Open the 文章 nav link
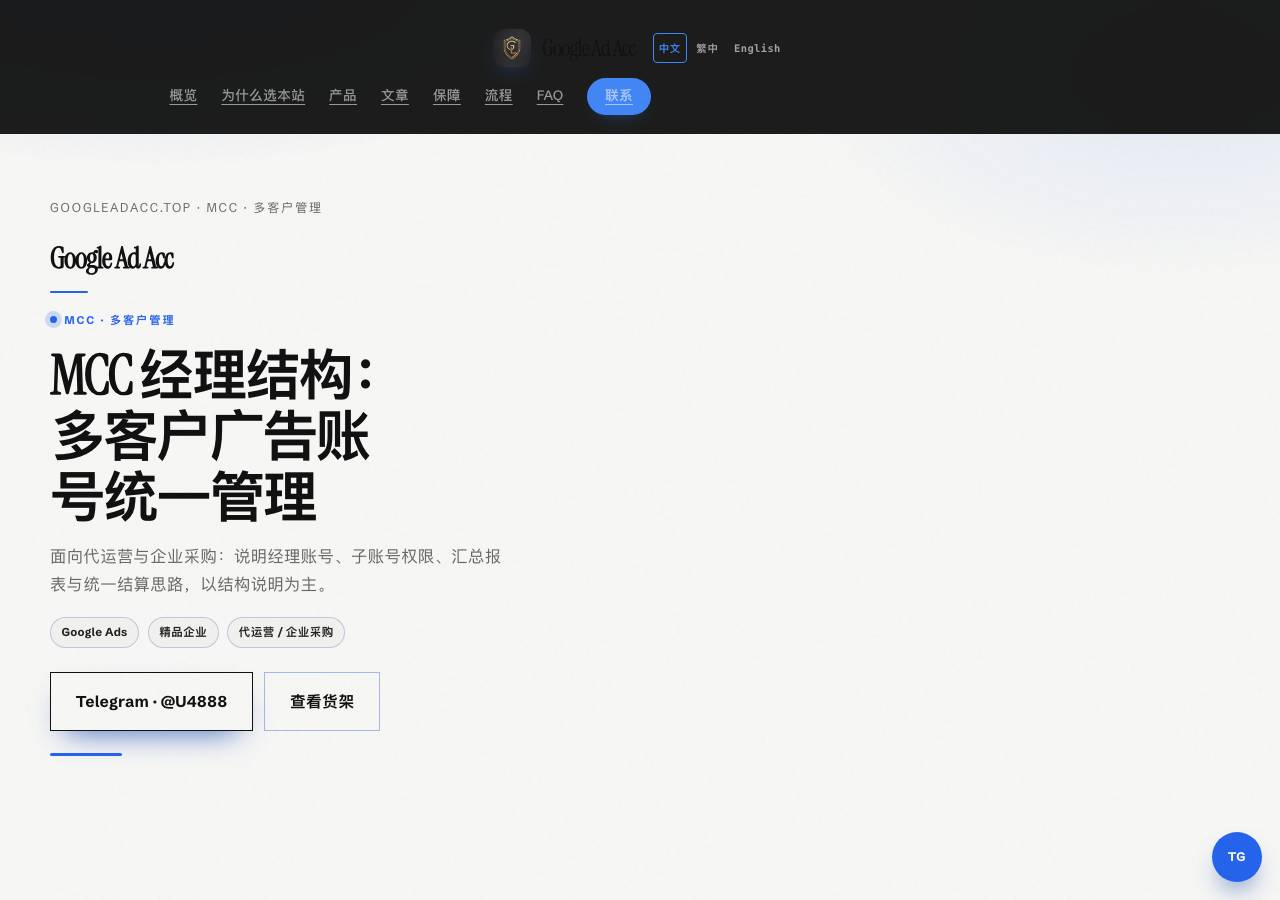 click(x=395, y=96)
